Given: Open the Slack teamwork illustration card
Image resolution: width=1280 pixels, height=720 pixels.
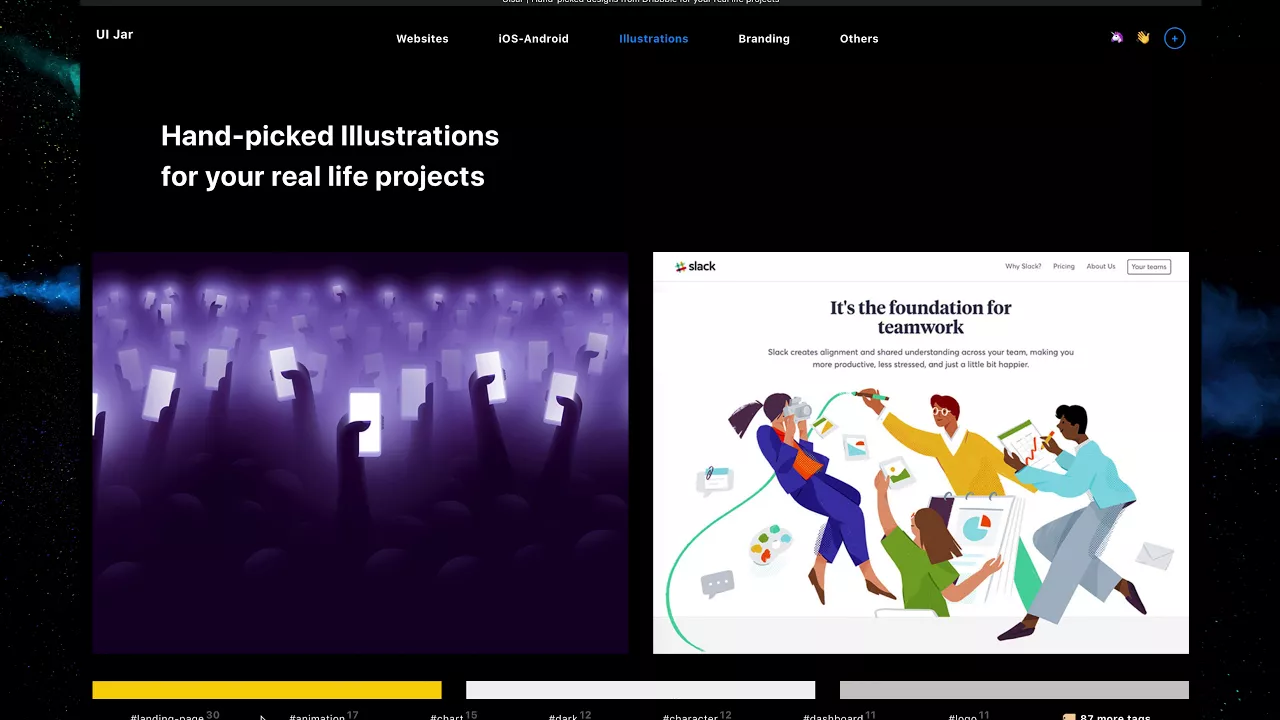Looking at the screenshot, I should 921,453.
